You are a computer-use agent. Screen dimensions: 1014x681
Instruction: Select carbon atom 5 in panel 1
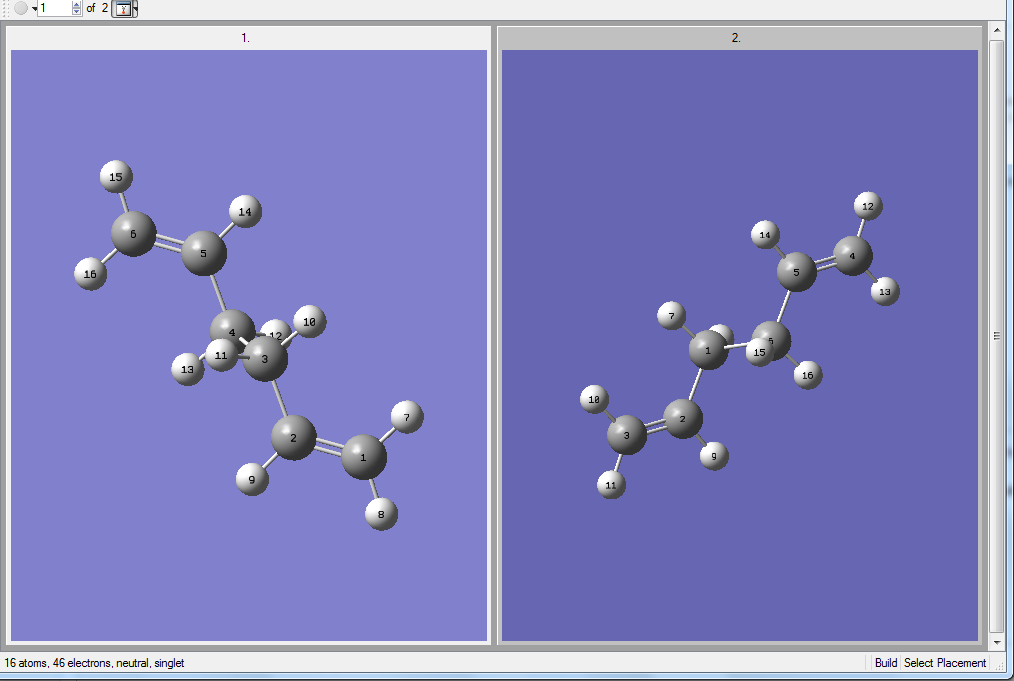click(204, 253)
